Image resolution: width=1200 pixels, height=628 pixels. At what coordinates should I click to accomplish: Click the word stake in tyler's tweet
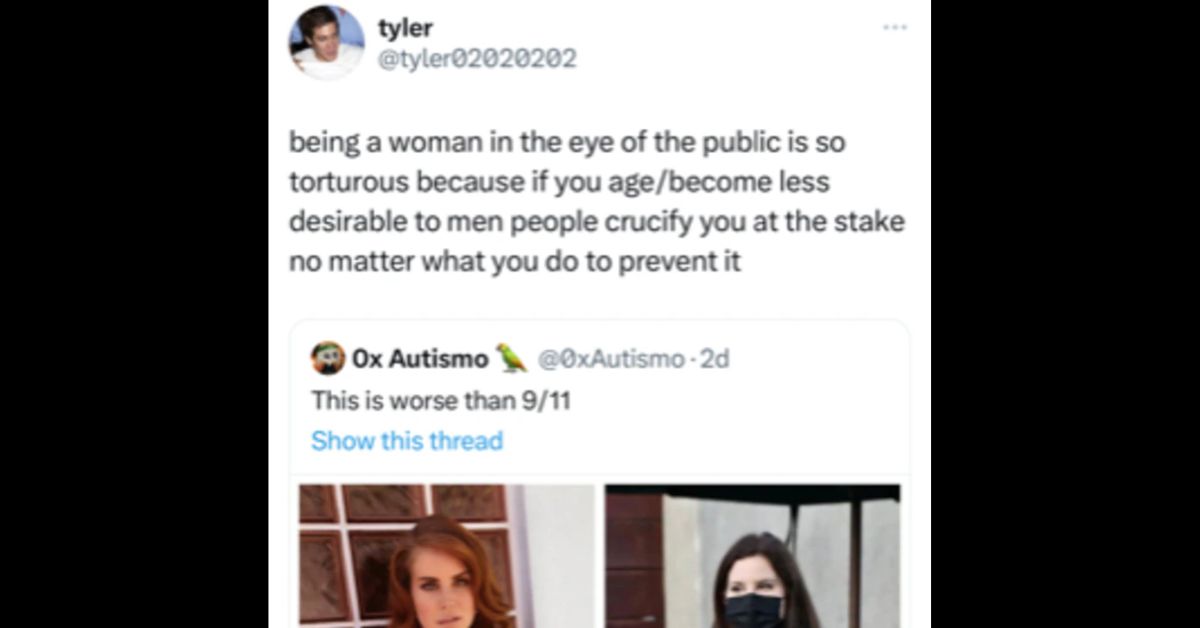coord(874,223)
